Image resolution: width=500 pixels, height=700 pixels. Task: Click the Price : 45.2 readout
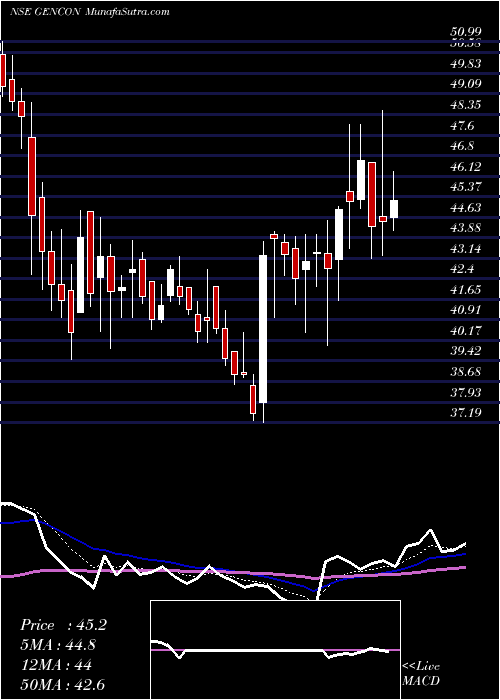(63, 625)
